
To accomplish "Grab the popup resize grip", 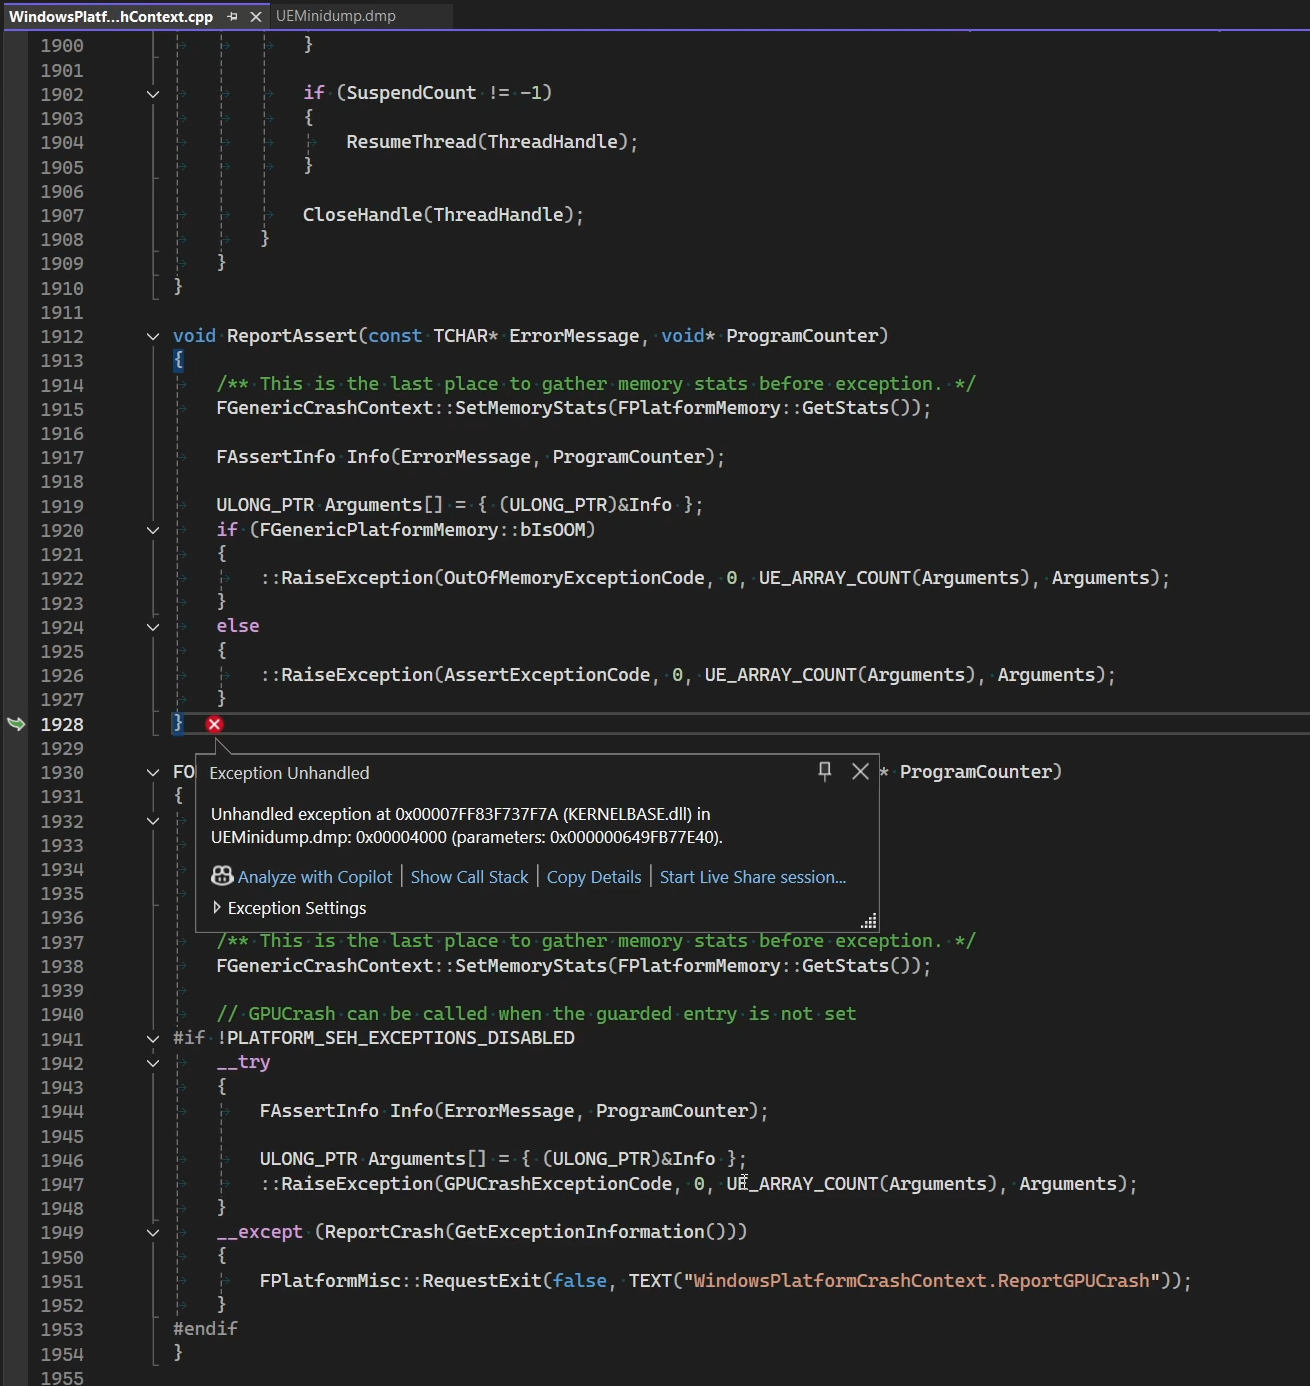I will click(x=869, y=921).
